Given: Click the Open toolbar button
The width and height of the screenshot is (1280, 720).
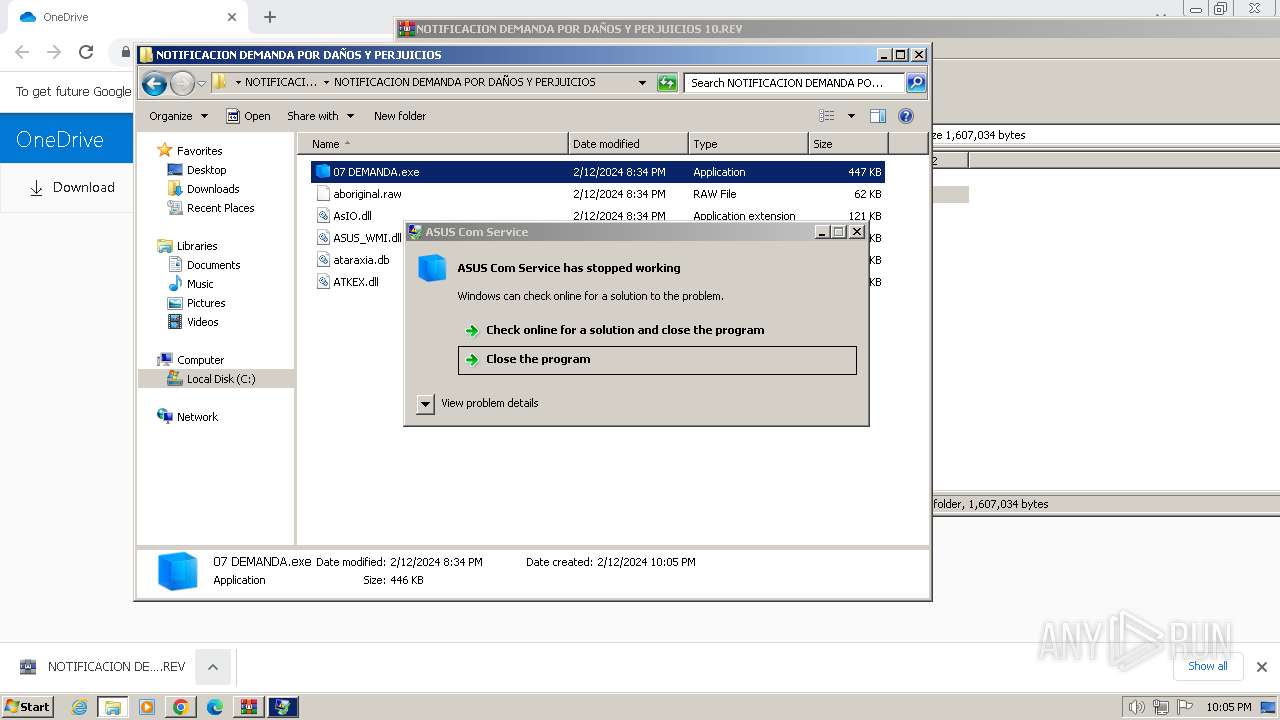Looking at the screenshot, I should [x=248, y=116].
